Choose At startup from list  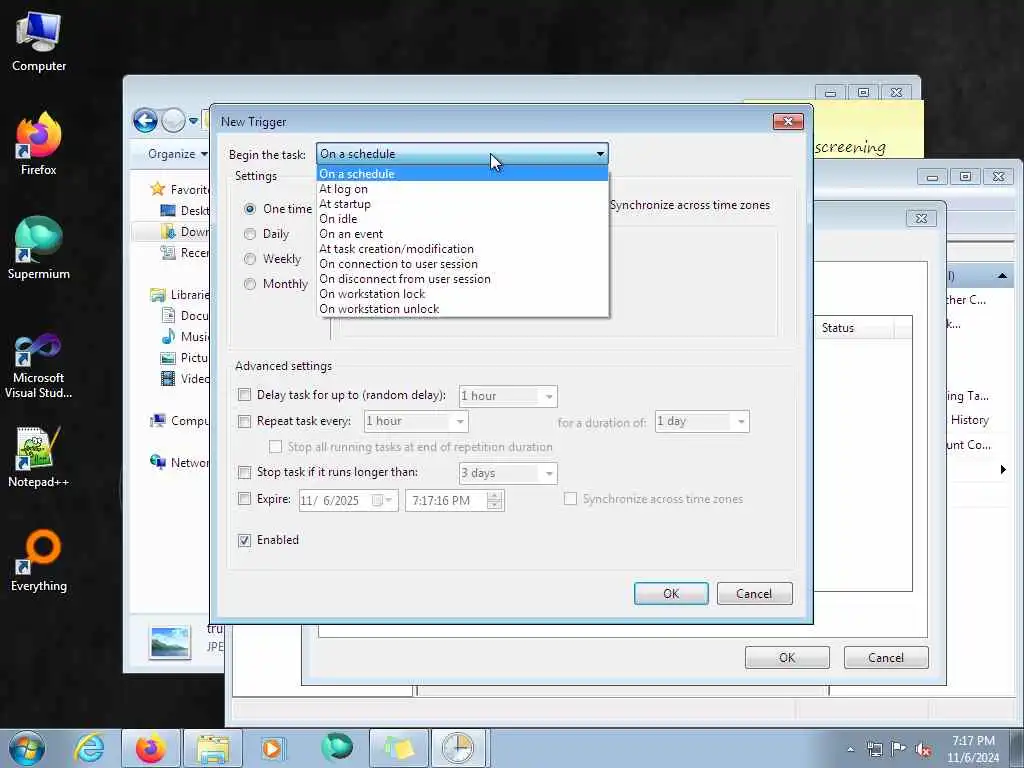462,204
